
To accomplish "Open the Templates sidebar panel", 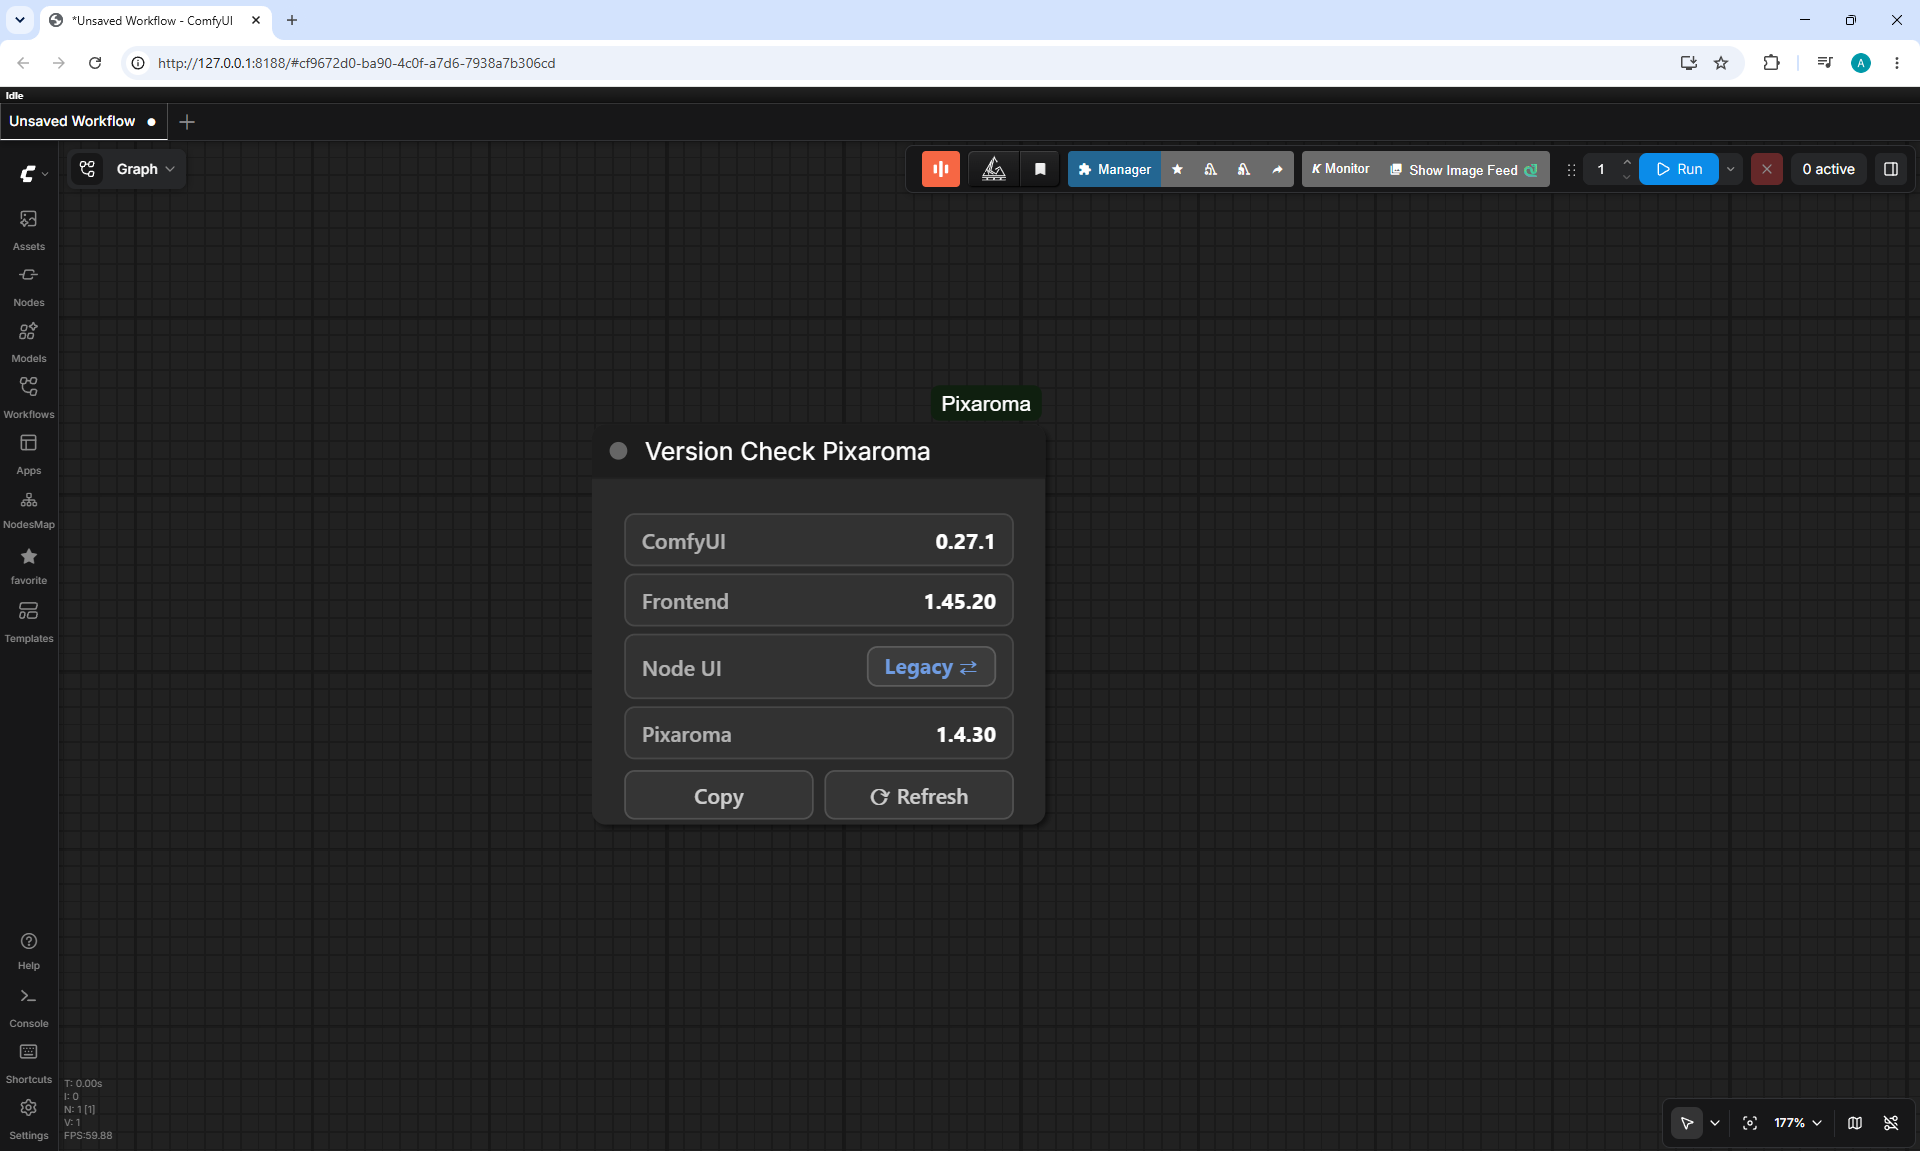I will pyautogui.click(x=29, y=621).
